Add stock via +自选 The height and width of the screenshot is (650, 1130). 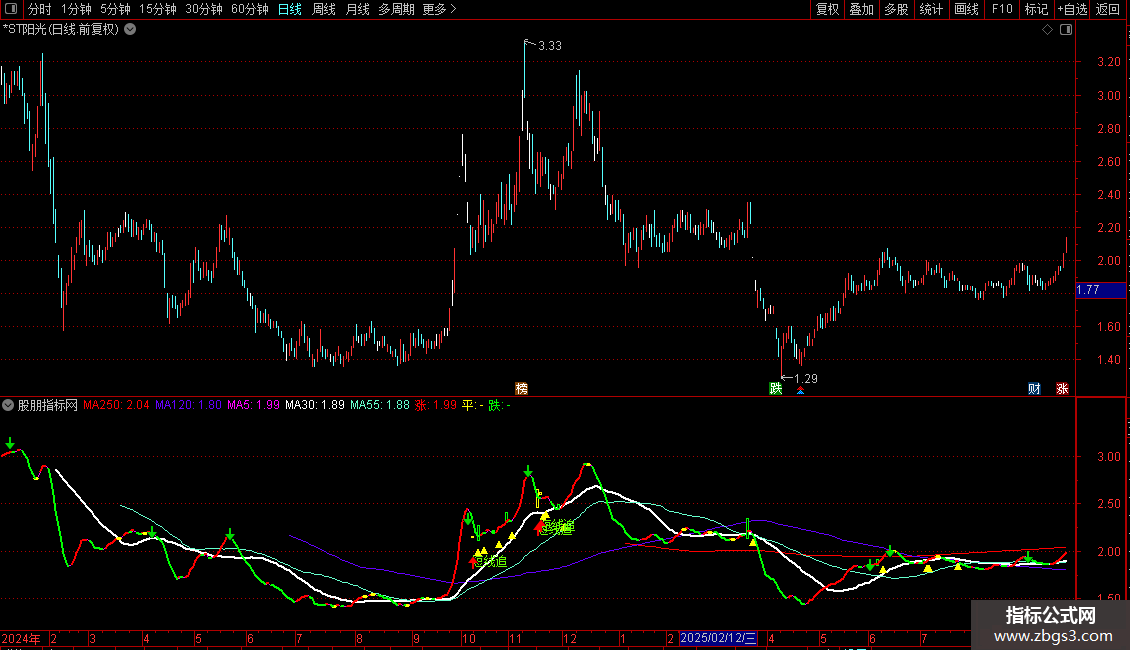pyautogui.click(x=1072, y=9)
